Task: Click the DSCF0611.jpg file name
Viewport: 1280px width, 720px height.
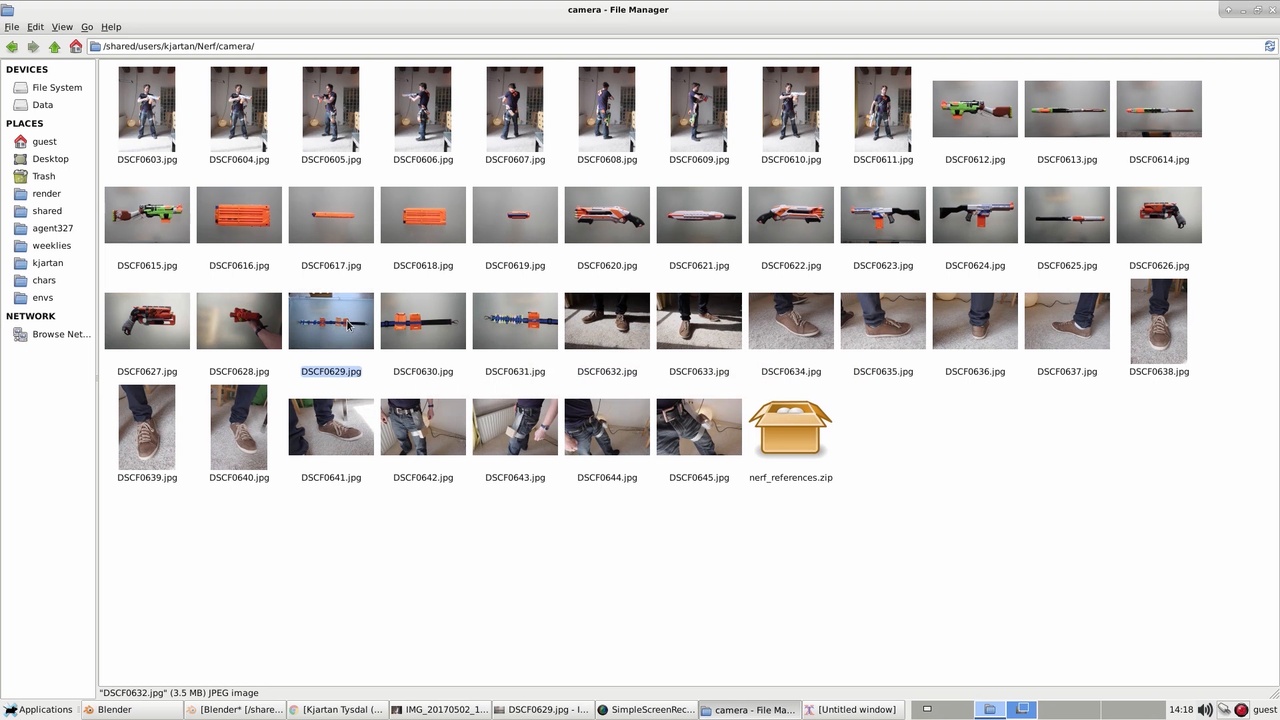Action: (x=883, y=159)
